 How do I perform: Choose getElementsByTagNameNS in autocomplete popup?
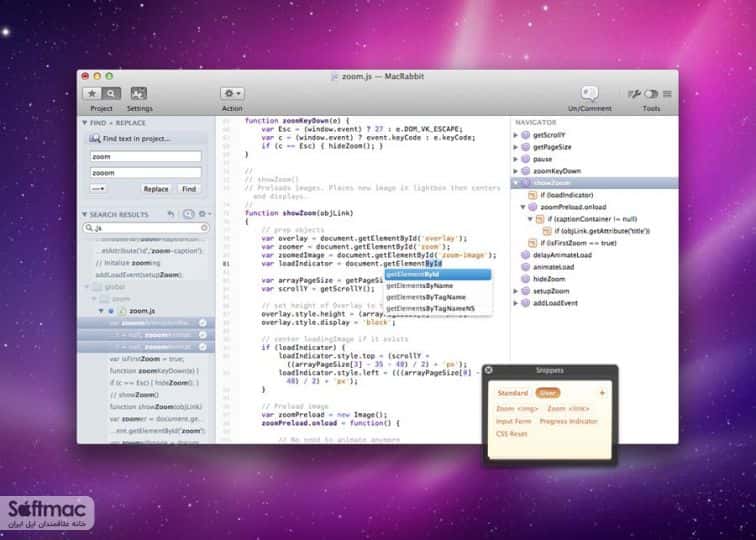[438, 309]
